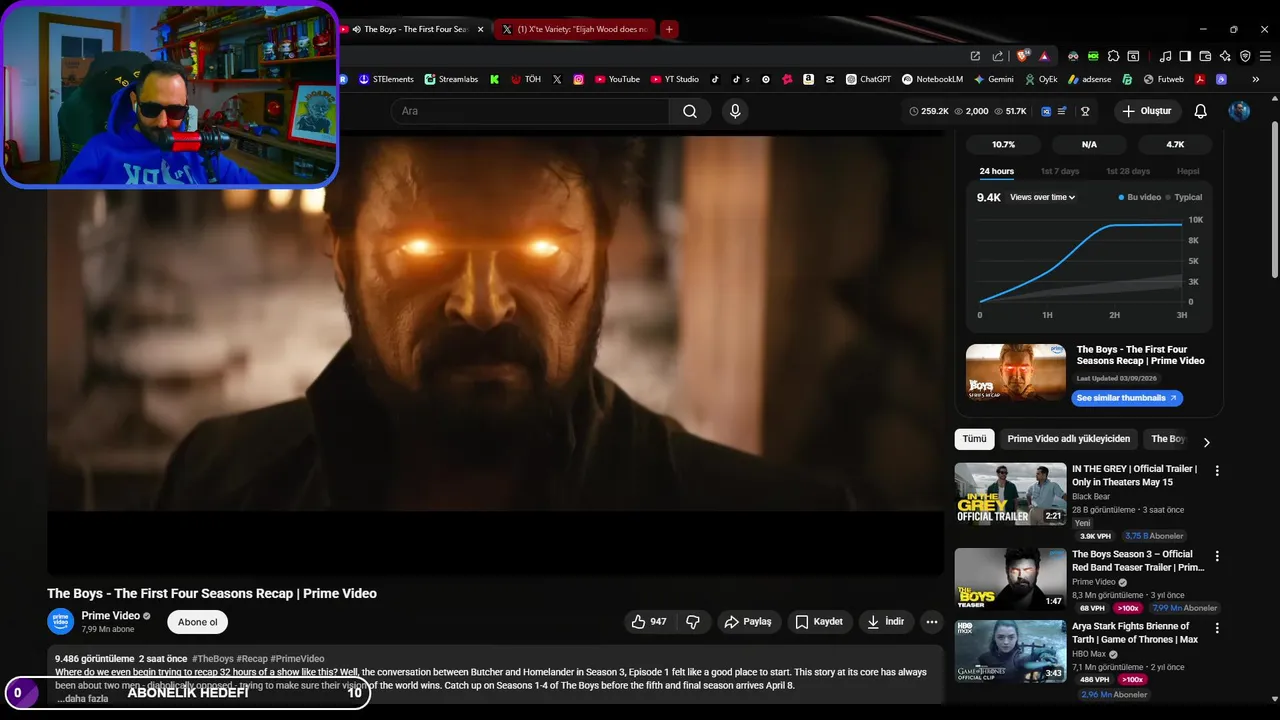Expand description with ...daha fazla
Viewport: 1280px width, 720px height.
(82, 699)
